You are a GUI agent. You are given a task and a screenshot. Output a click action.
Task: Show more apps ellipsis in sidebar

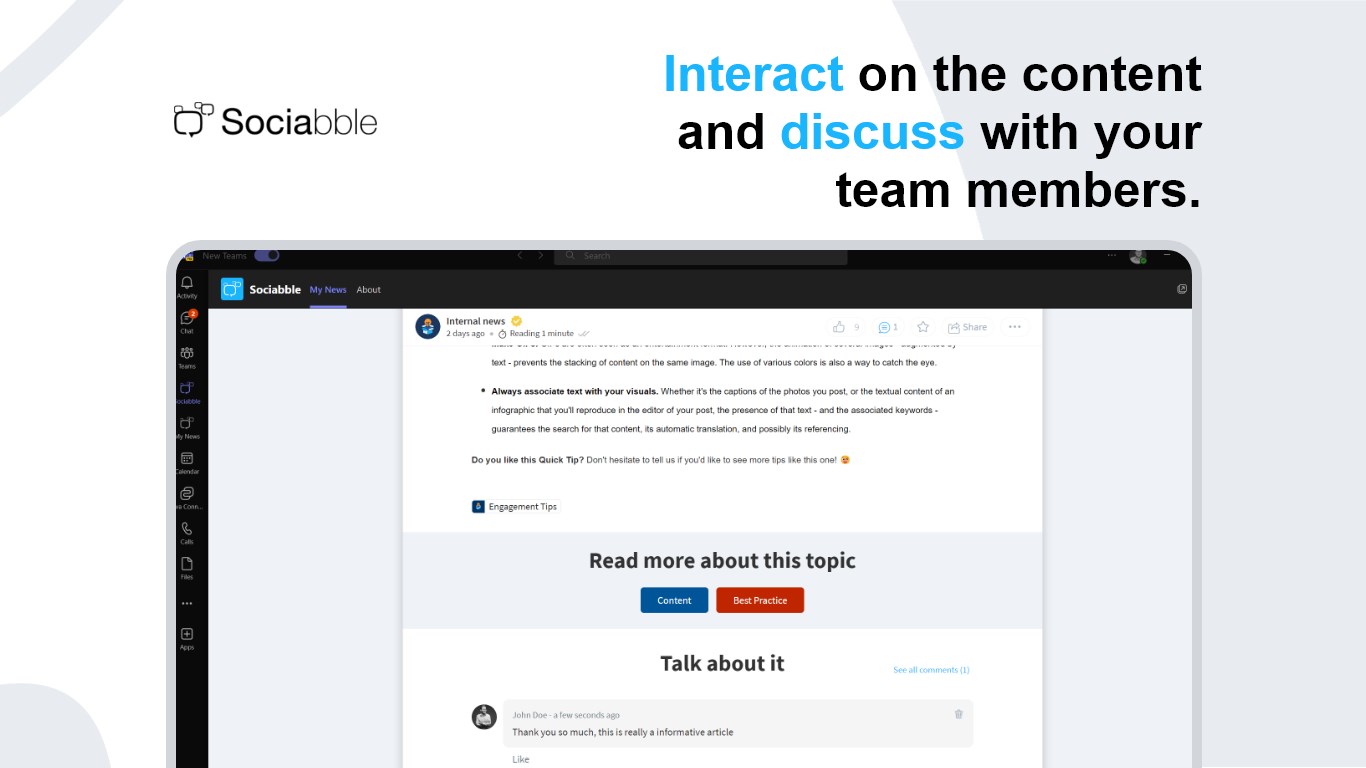(187, 603)
